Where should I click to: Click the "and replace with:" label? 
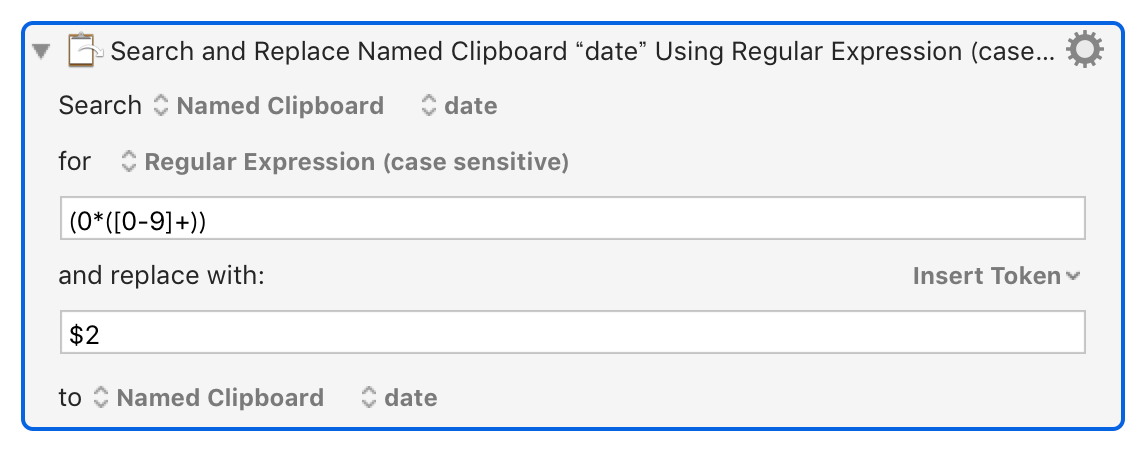tap(161, 276)
